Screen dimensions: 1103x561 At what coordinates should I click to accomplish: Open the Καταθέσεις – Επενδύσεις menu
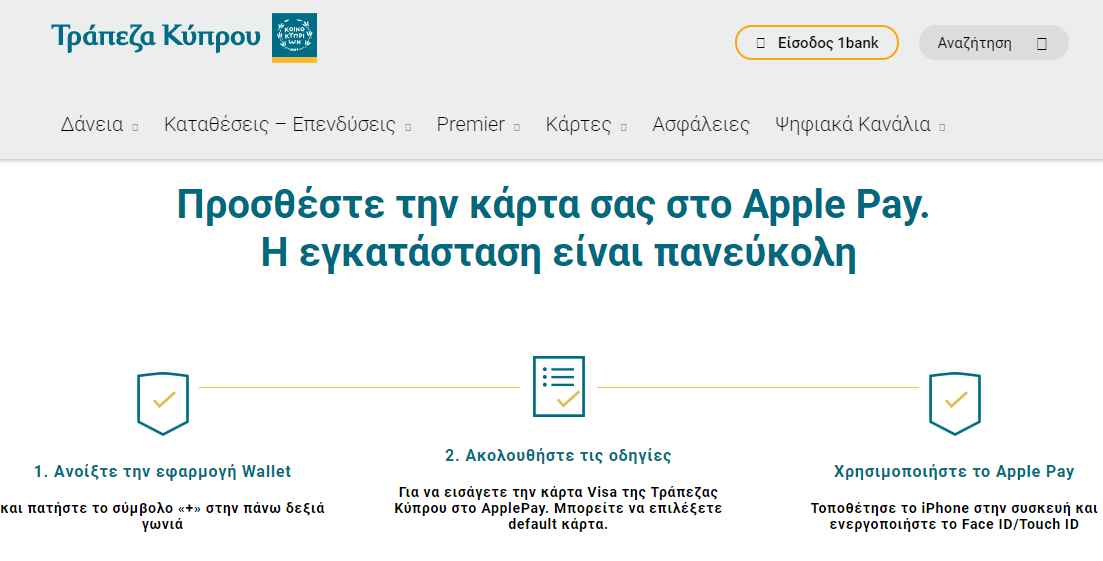[x=280, y=124]
